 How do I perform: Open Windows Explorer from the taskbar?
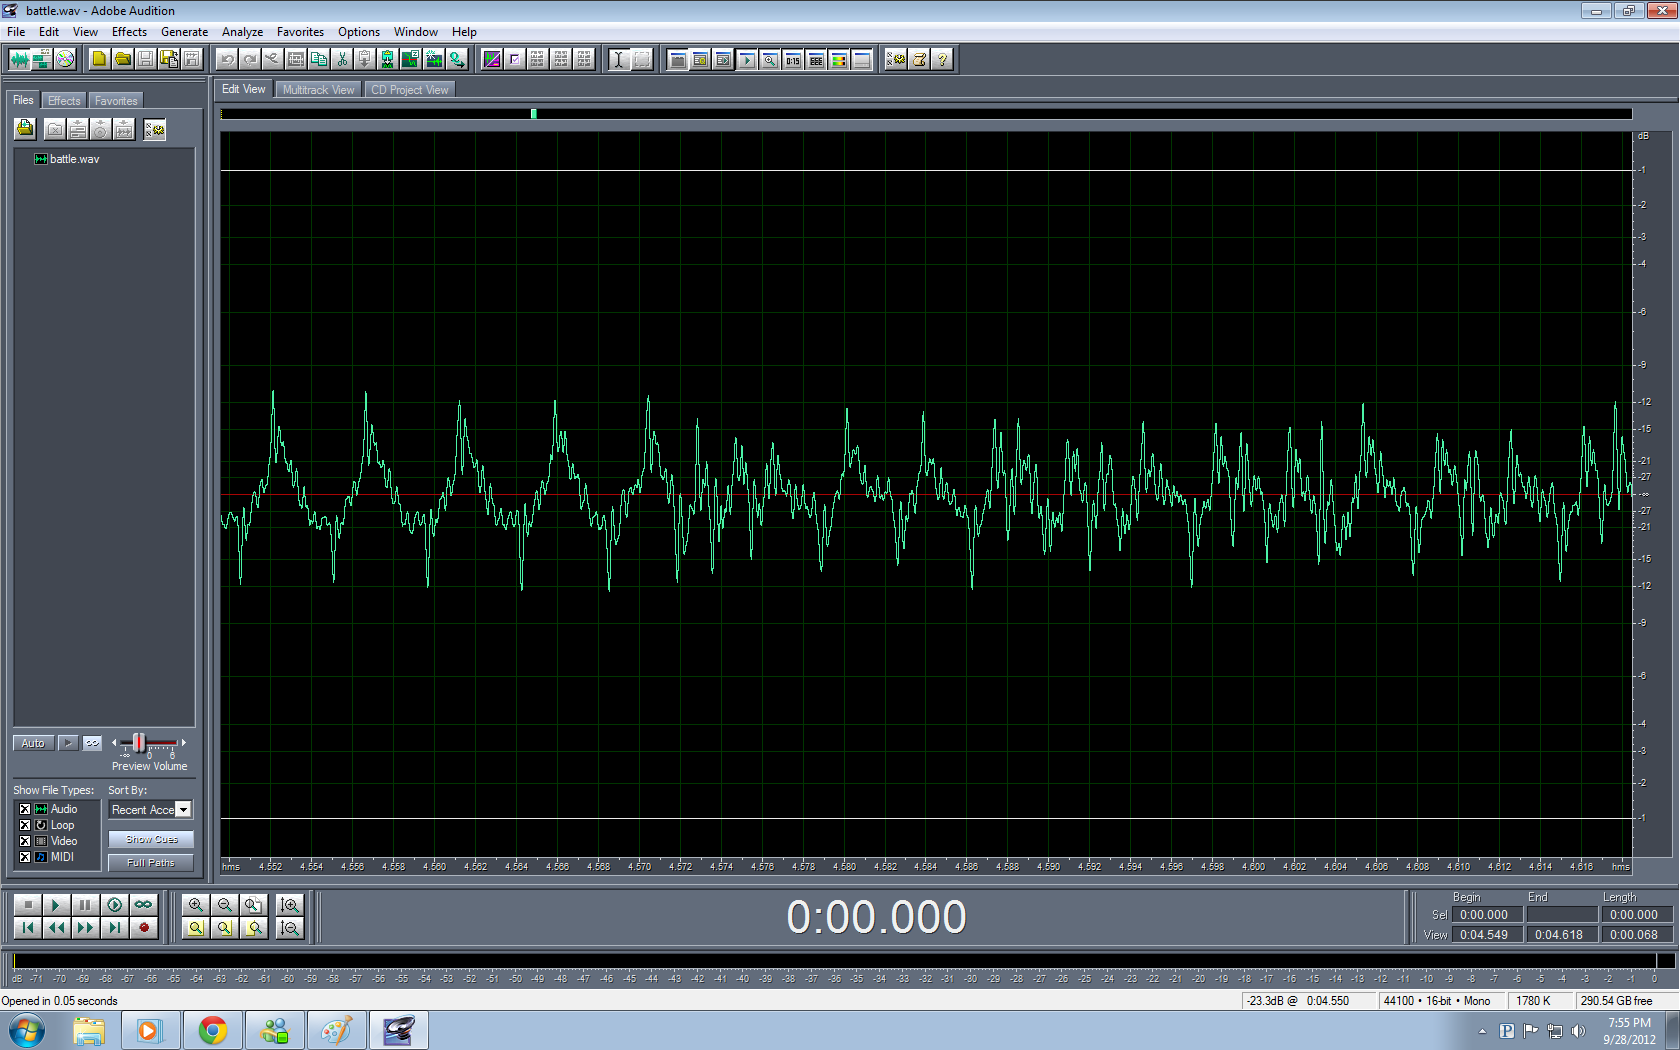tap(88, 1030)
